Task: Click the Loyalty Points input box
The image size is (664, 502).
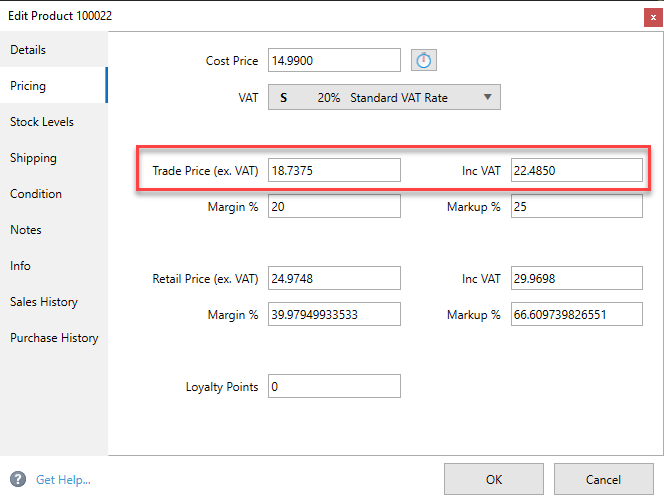Action: tap(334, 386)
